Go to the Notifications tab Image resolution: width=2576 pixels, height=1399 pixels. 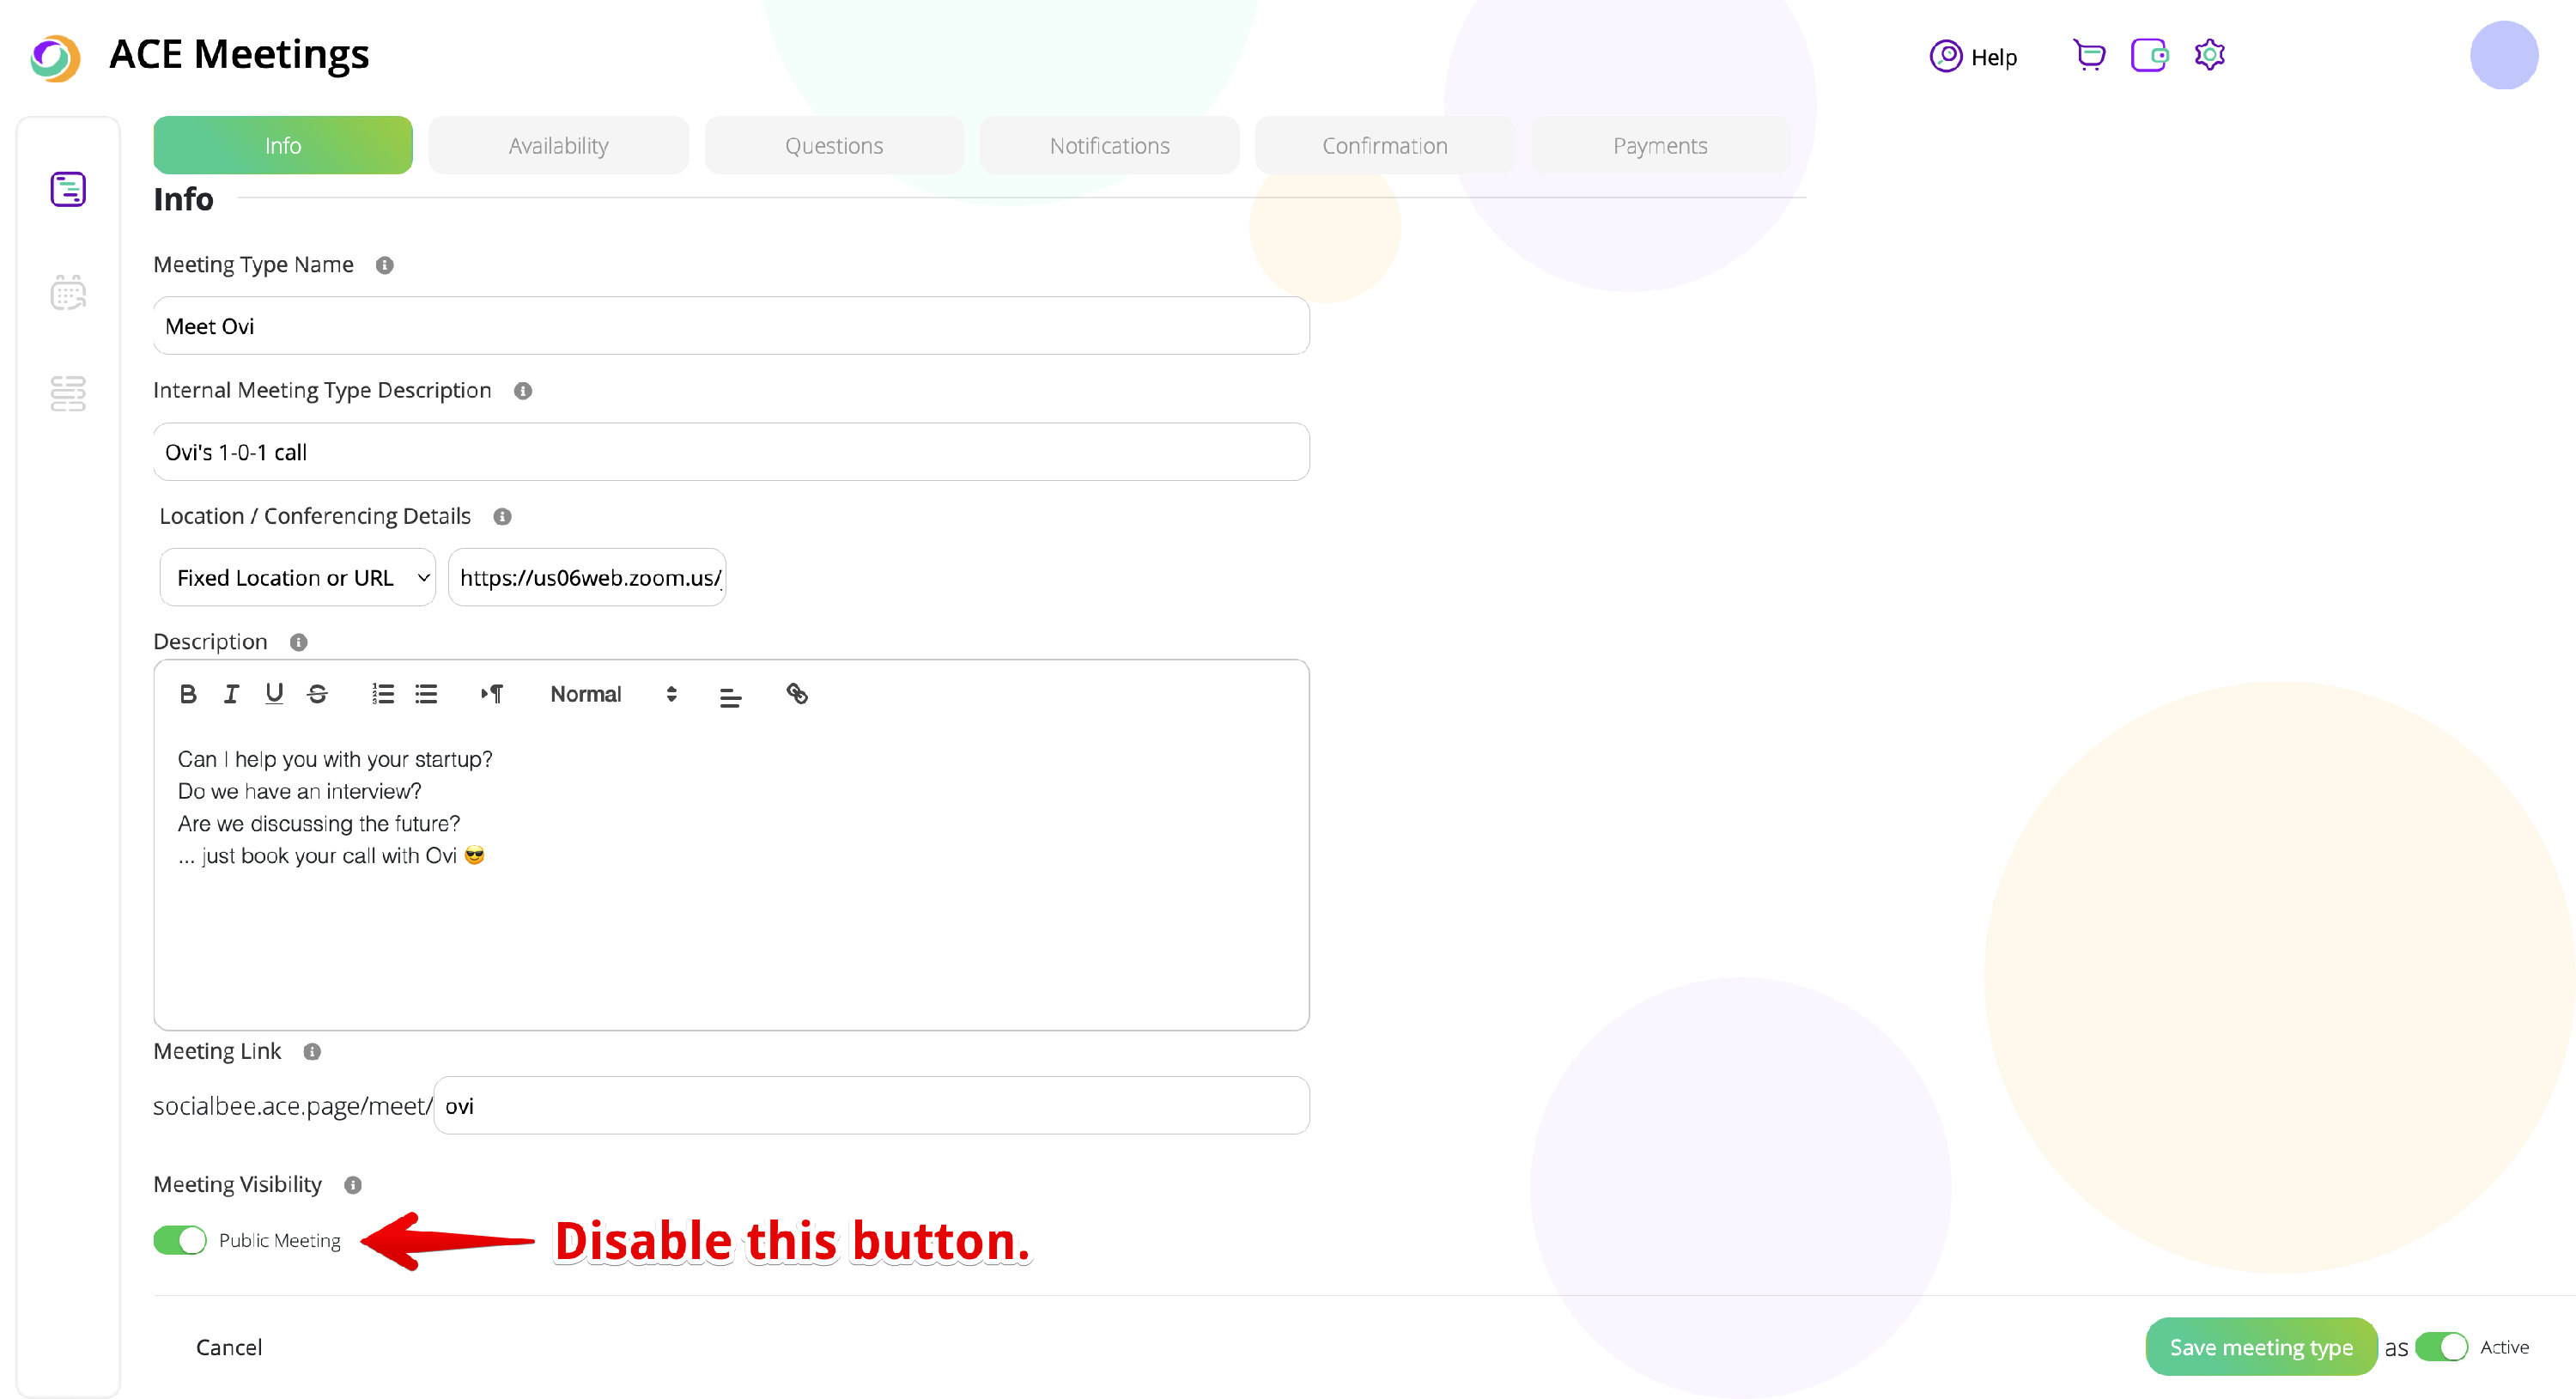(1109, 146)
